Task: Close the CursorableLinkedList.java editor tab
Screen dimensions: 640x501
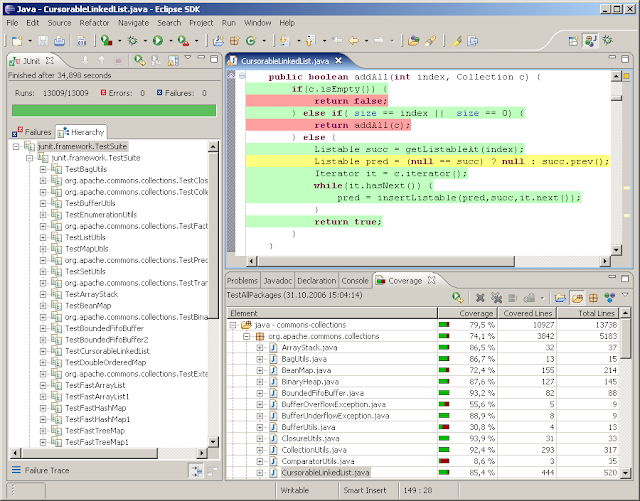Action: pyautogui.click(x=338, y=60)
